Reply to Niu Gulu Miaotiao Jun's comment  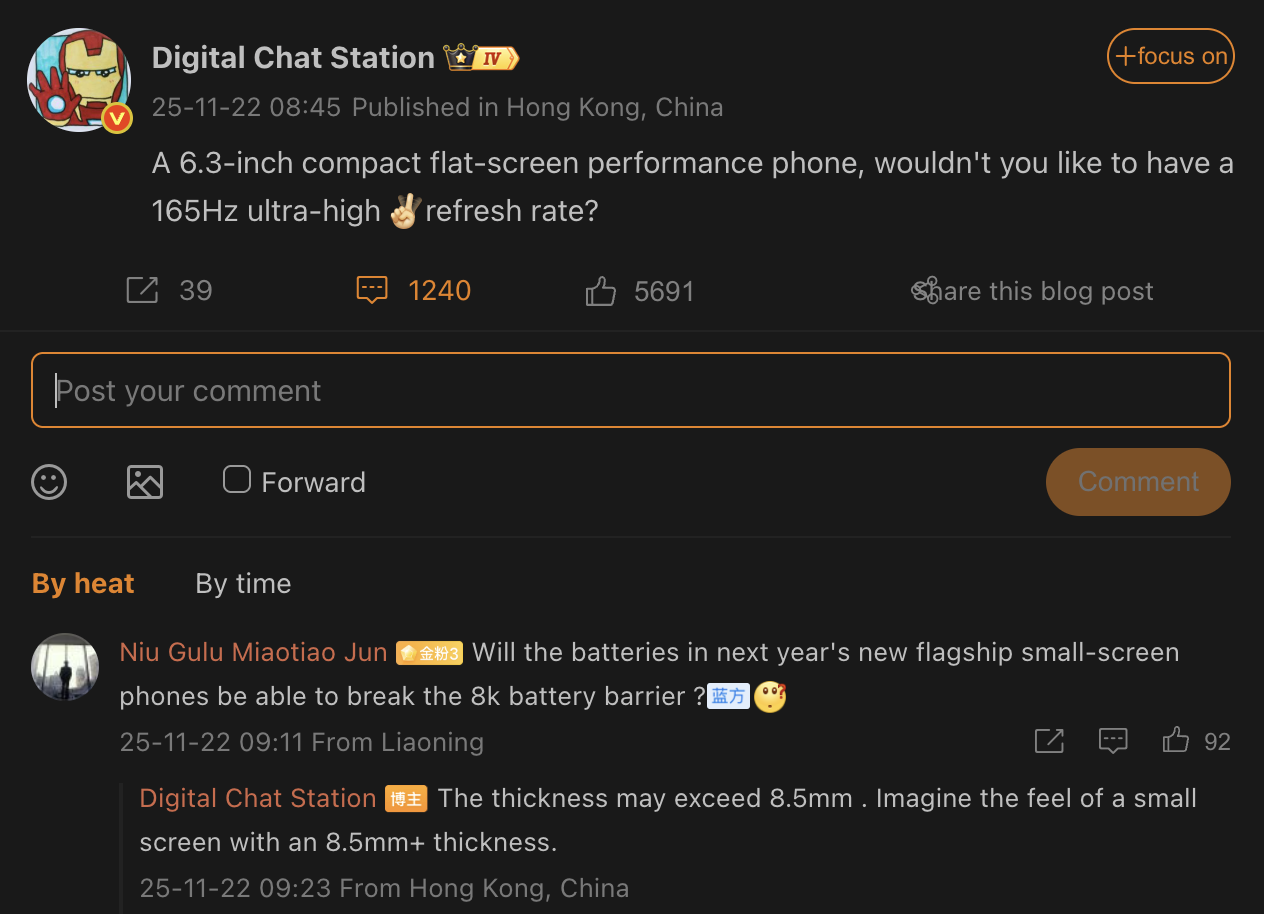coord(1113,741)
